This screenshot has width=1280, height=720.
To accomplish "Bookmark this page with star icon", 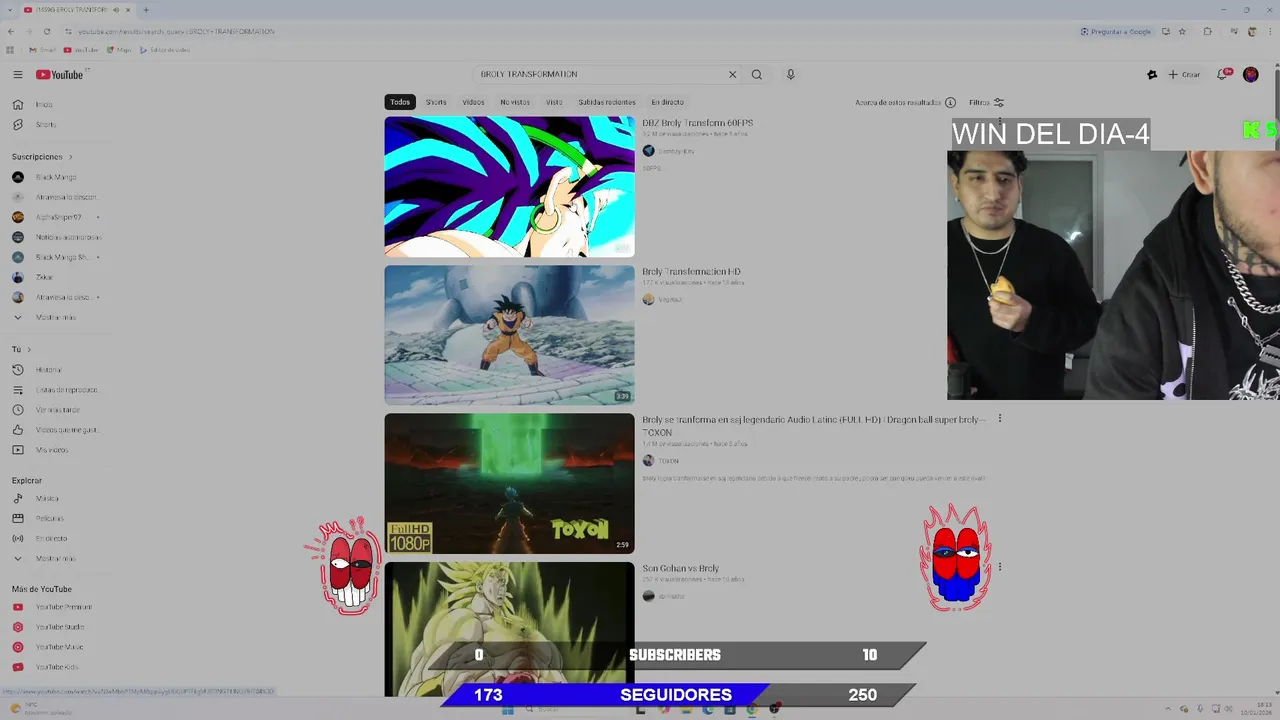I will [x=1182, y=31].
